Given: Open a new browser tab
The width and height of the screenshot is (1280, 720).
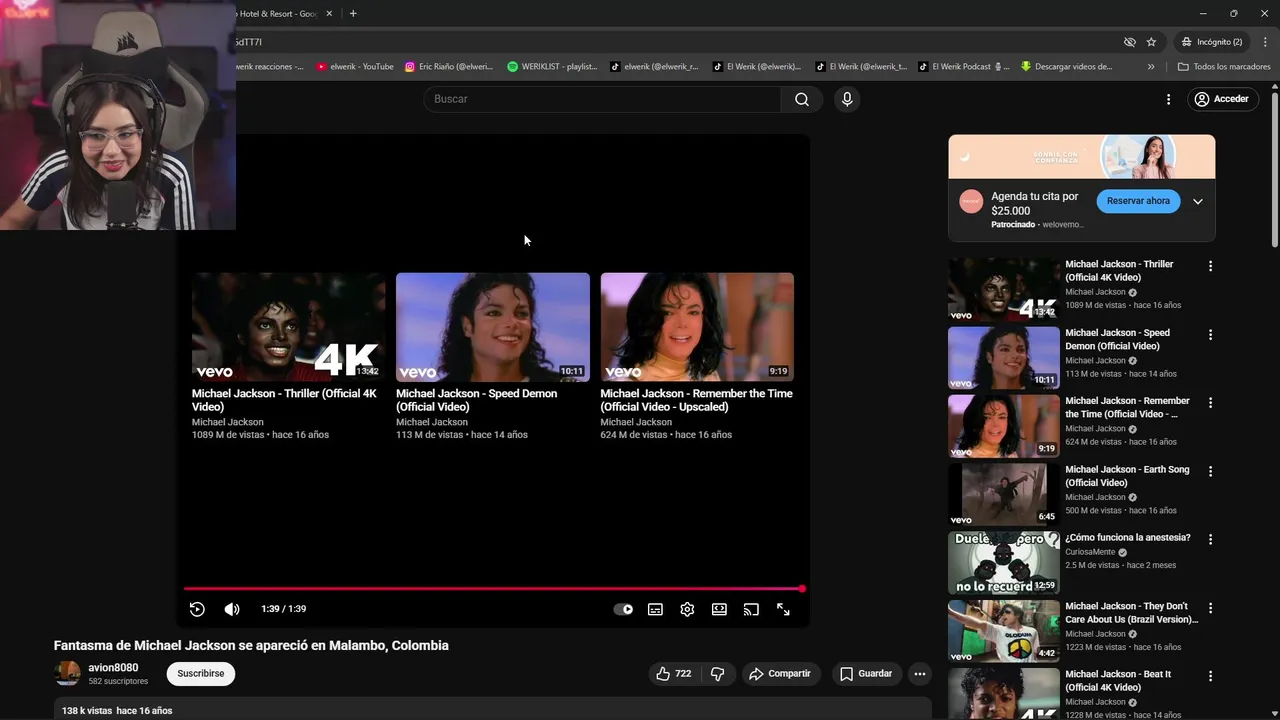Looking at the screenshot, I should [x=353, y=14].
